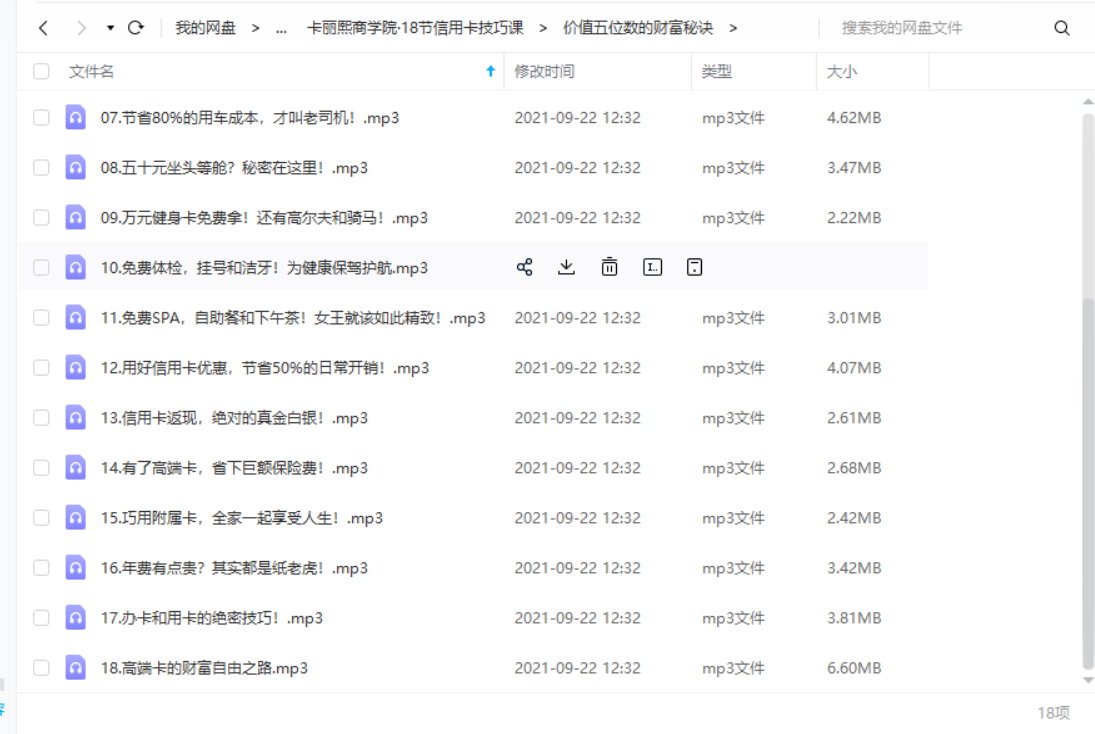
Task: Check the box for 07.节省80%的用车成本 file
Action: tap(41, 117)
